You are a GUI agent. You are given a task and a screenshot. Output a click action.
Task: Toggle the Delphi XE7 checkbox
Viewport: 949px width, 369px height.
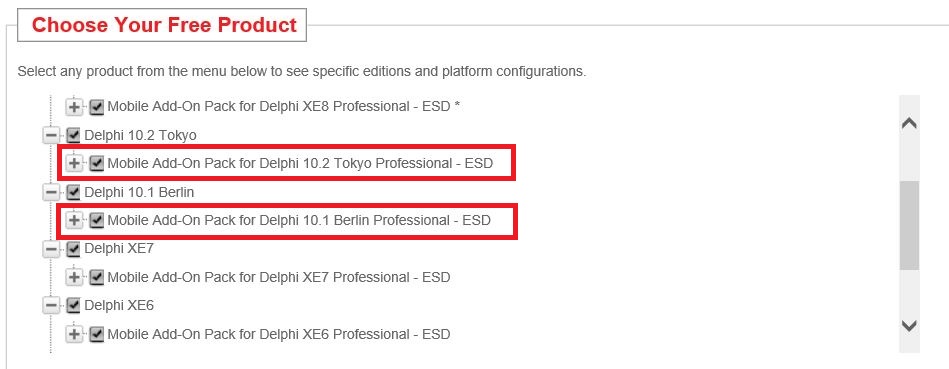pos(73,249)
